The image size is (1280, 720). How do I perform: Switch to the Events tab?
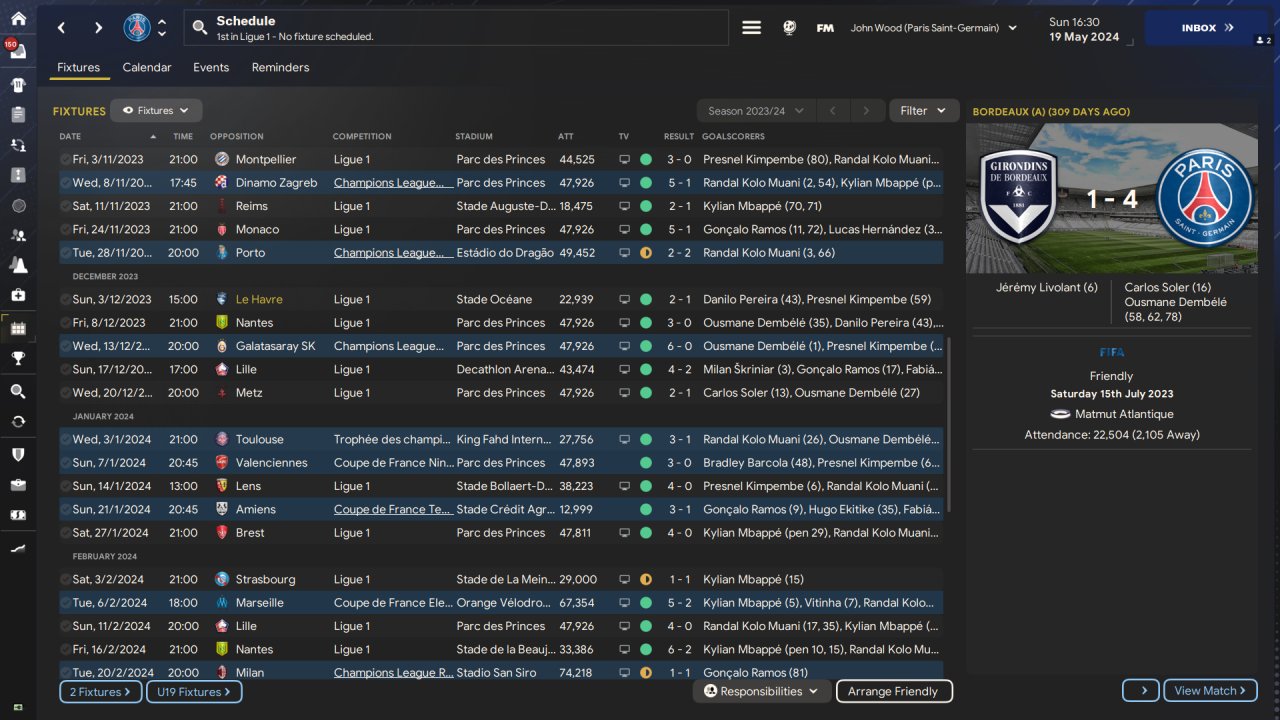[211, 68]
